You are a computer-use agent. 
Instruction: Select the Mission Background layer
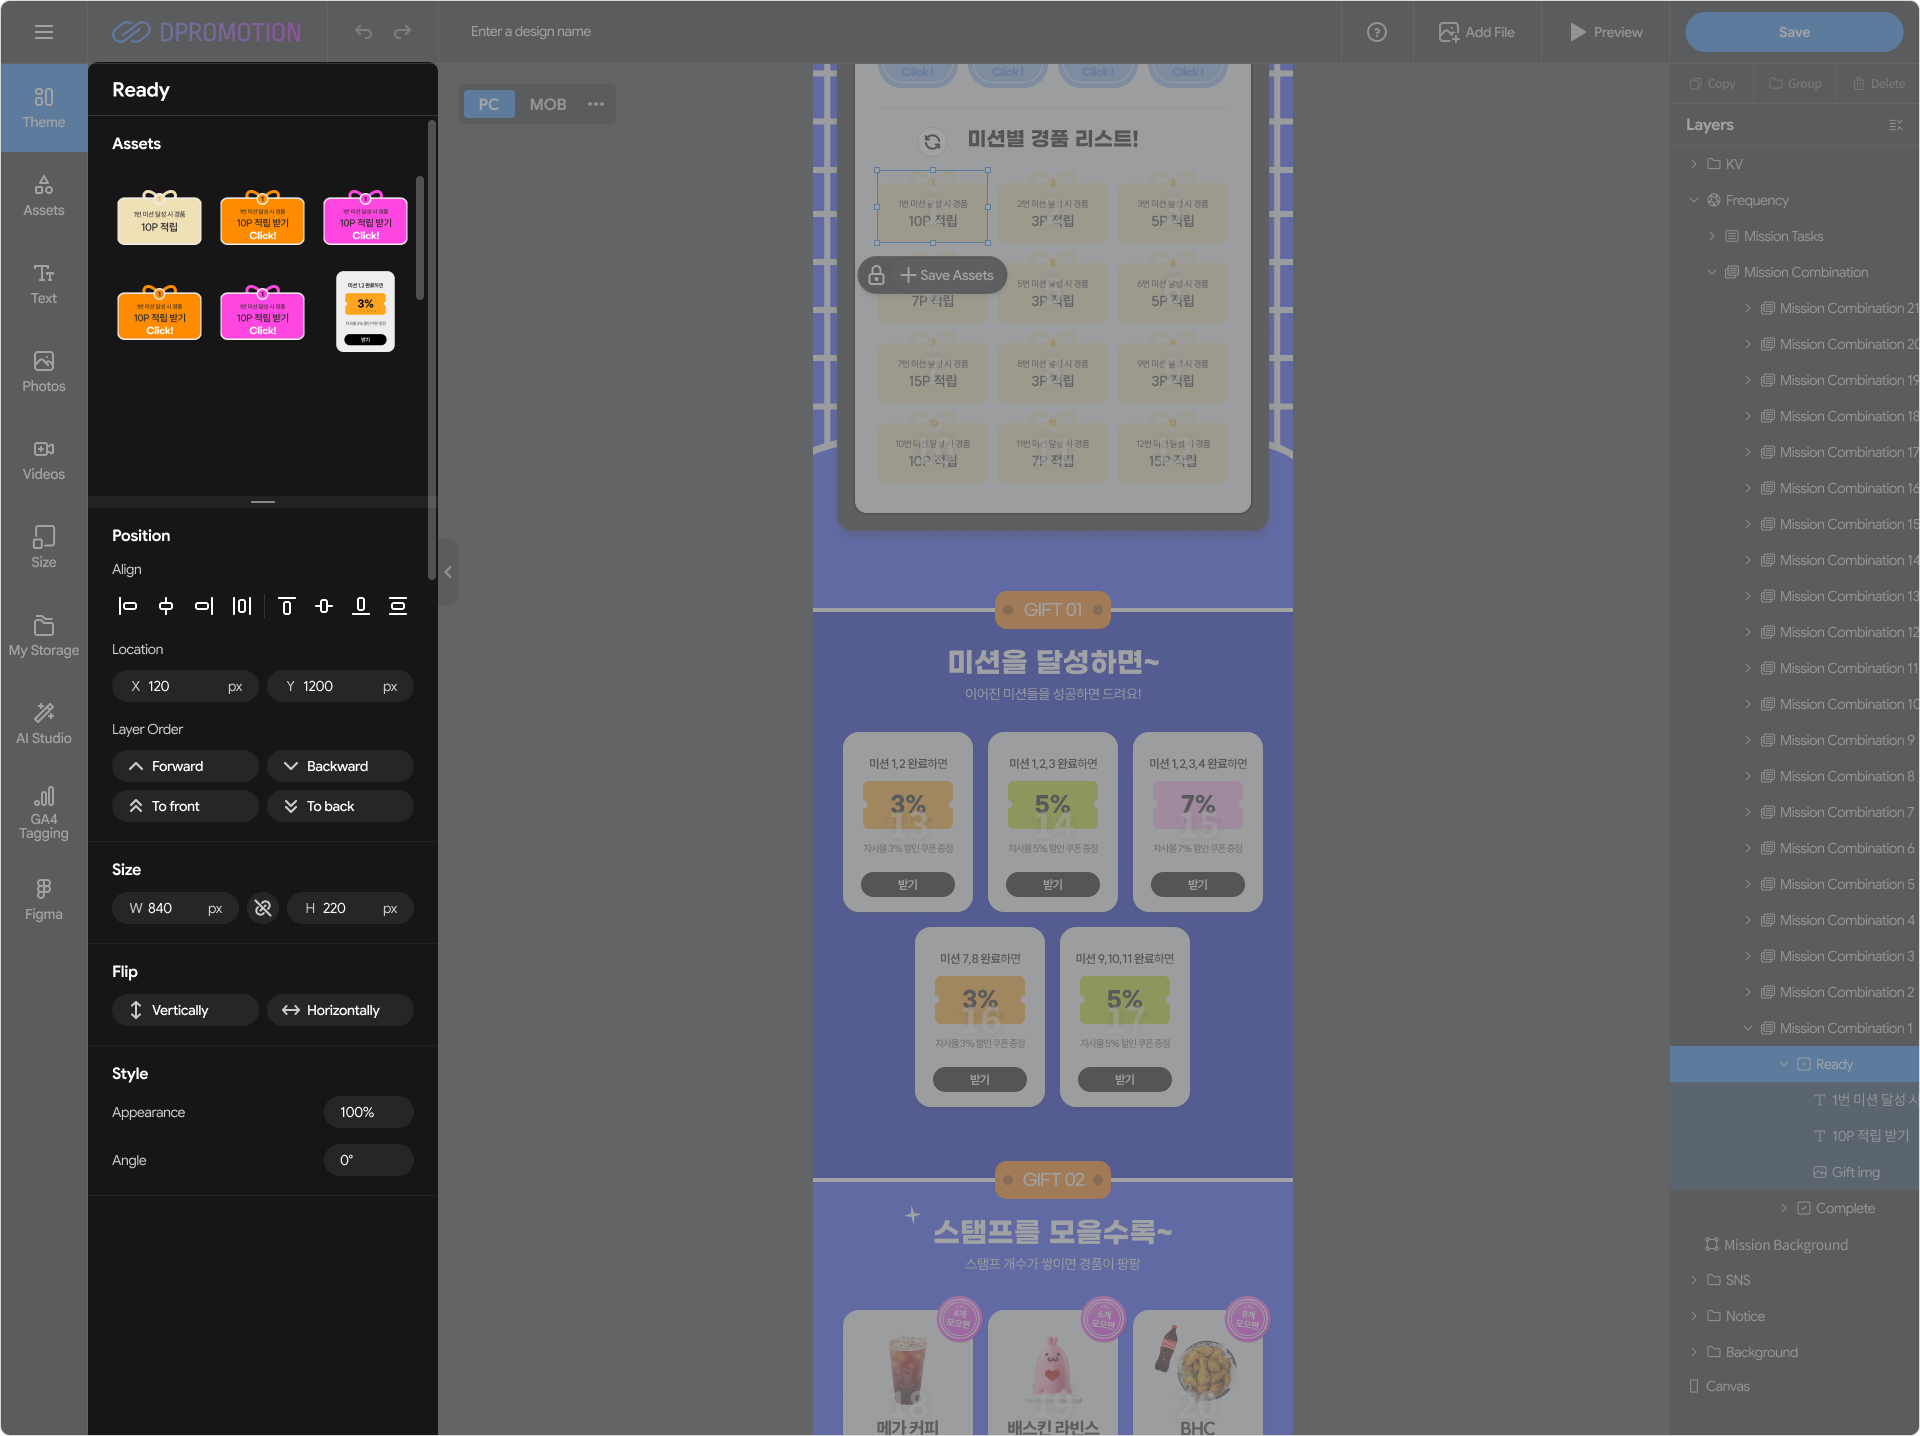pyautogui.click(x=1776, y=1244)
